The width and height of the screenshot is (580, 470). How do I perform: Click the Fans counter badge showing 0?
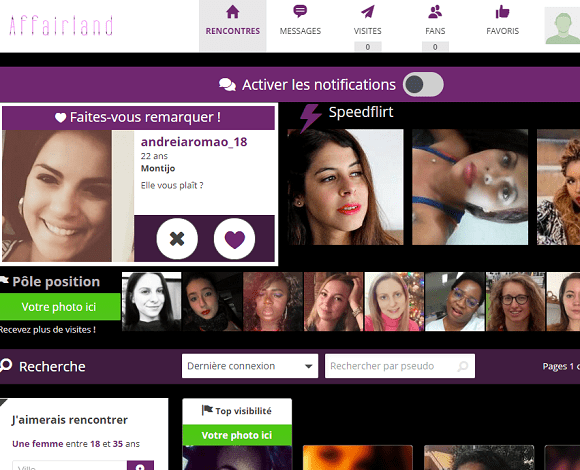[435, 47]
